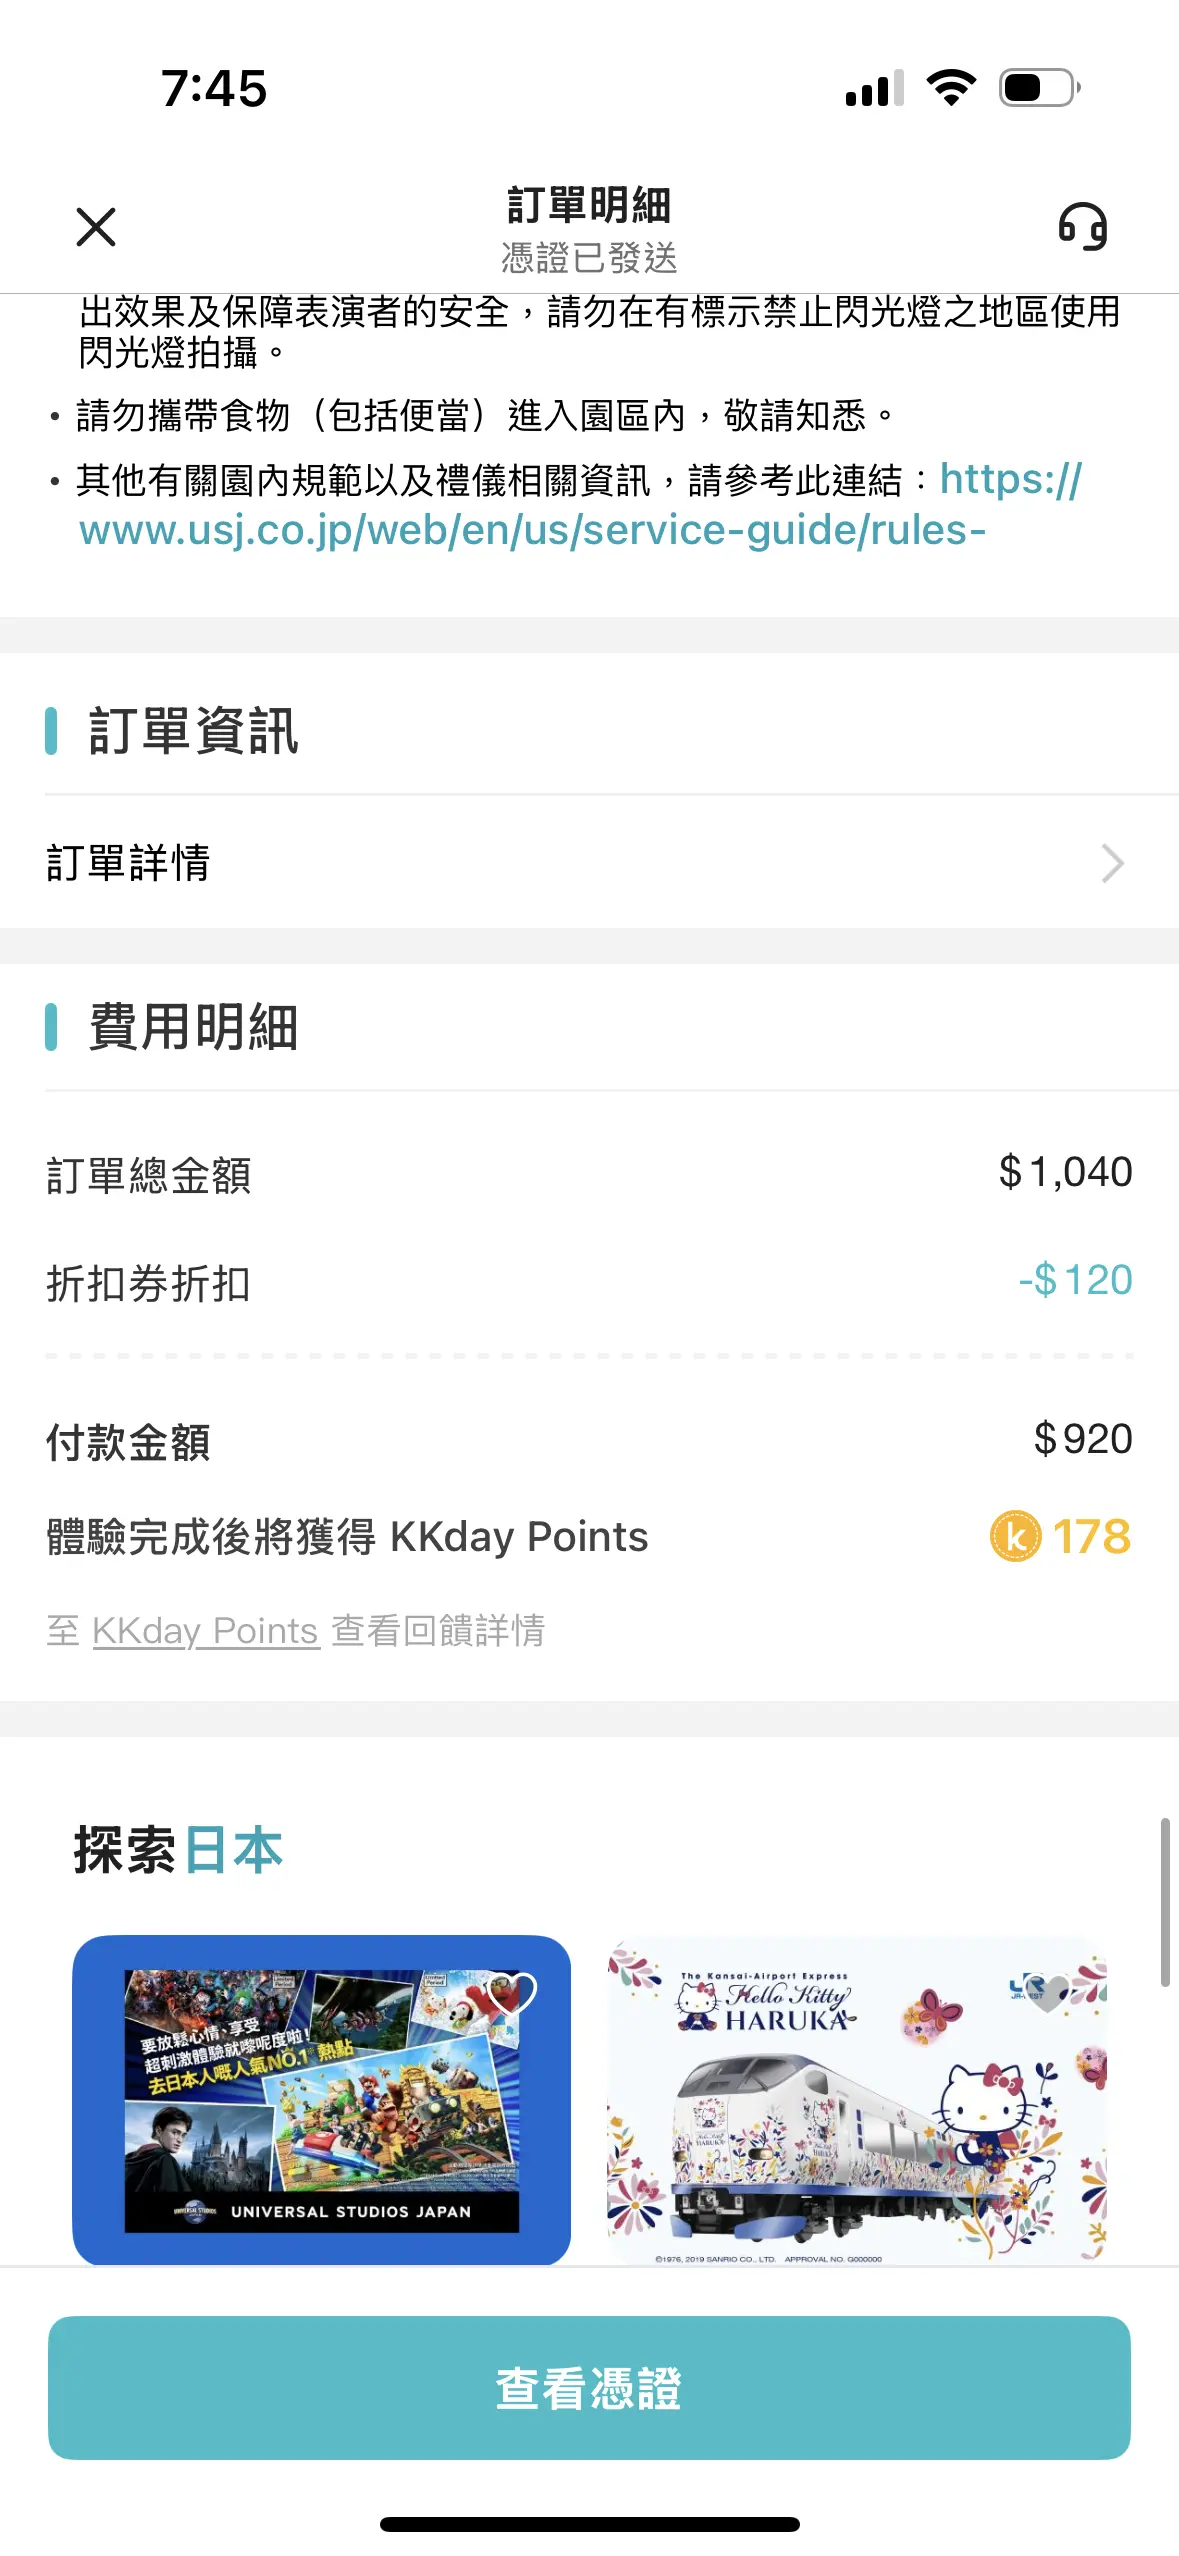This screenshot has height=2556, width=1179.
Task: Tap the cellular signal bars icon
Action: [x=874, y=88]
